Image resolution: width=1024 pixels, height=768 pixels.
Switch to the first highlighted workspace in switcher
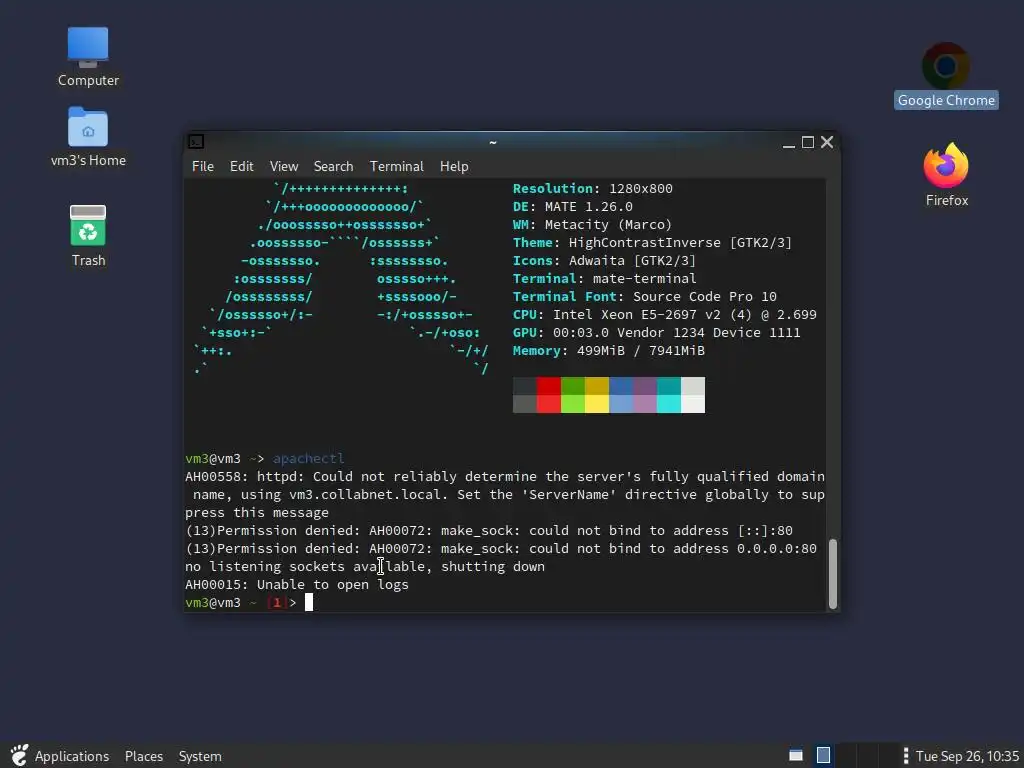point(824,756)
